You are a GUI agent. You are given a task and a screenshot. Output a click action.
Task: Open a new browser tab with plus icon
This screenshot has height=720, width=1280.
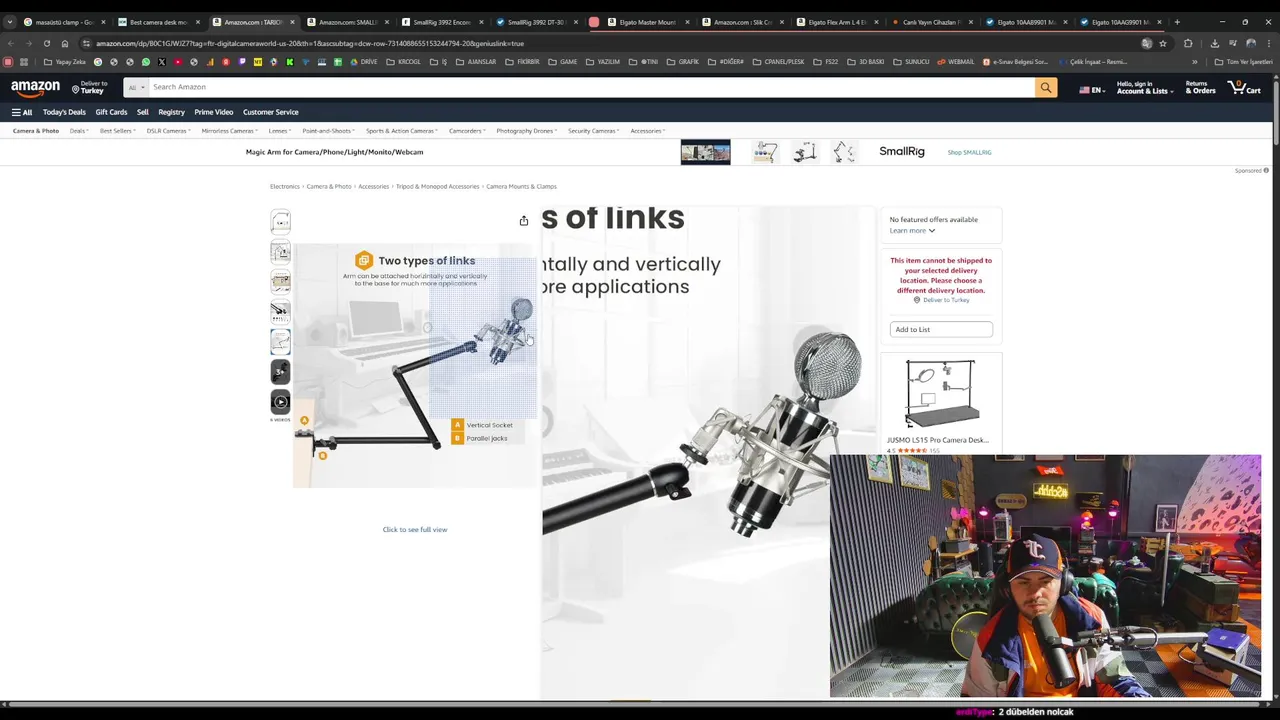click(1177, 22)
